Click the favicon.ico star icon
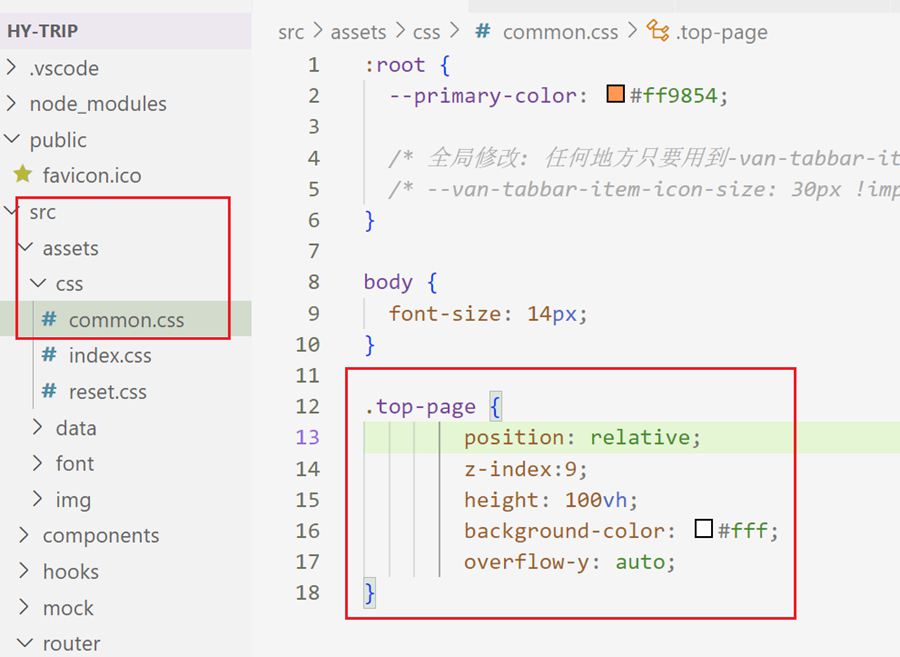The image size is (900, 657). [x=22, y=175]
